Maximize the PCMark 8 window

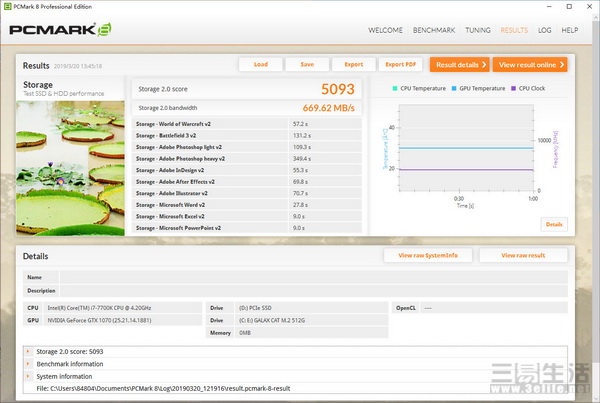[569, 7]
